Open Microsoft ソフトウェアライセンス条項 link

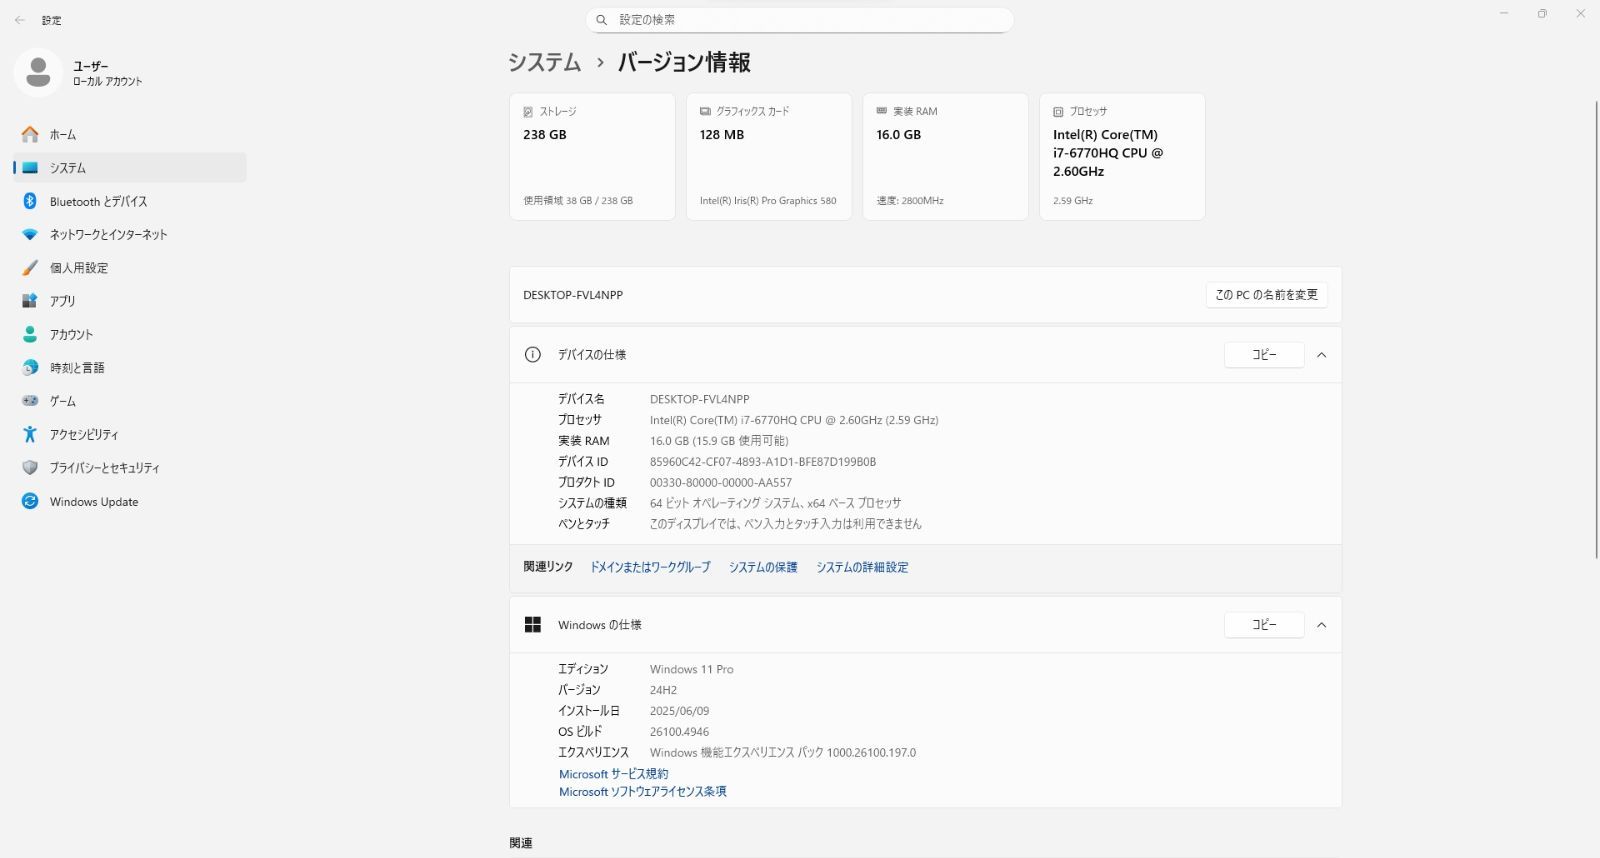coord(643,792)
